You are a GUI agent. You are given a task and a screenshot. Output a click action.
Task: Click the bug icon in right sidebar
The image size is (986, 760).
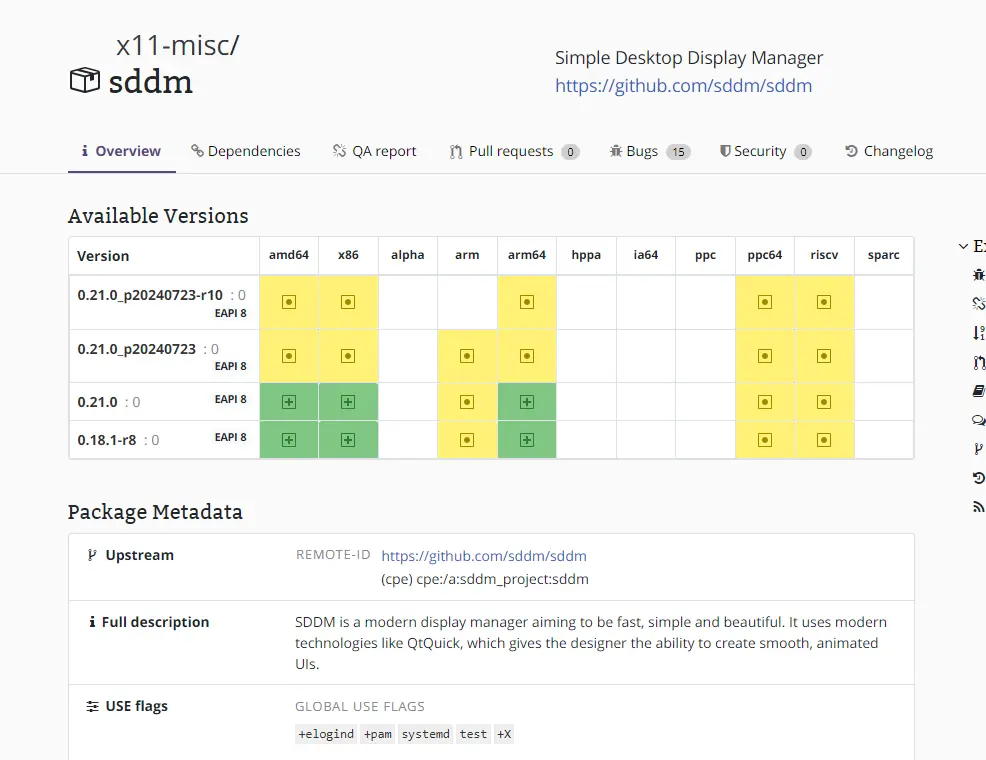[978, 275]
